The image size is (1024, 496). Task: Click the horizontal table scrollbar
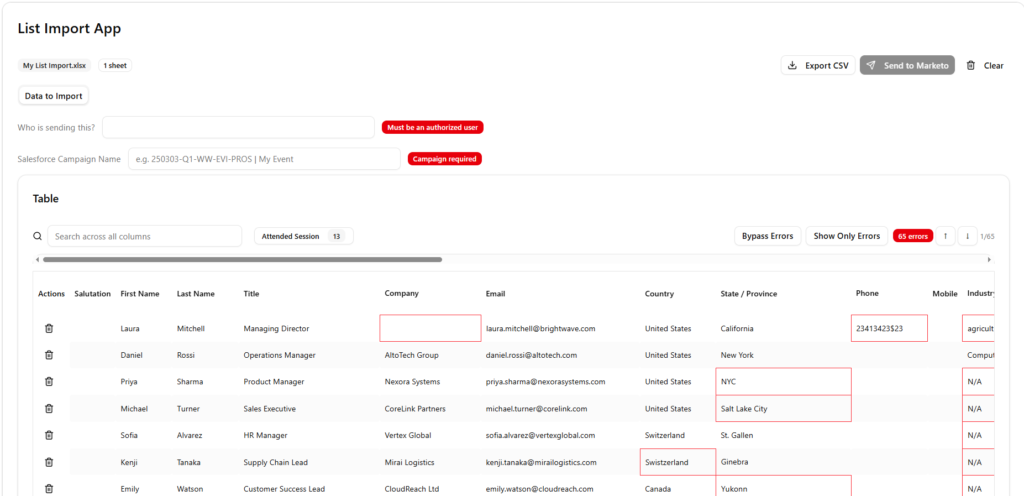click(x=240, y=259)
